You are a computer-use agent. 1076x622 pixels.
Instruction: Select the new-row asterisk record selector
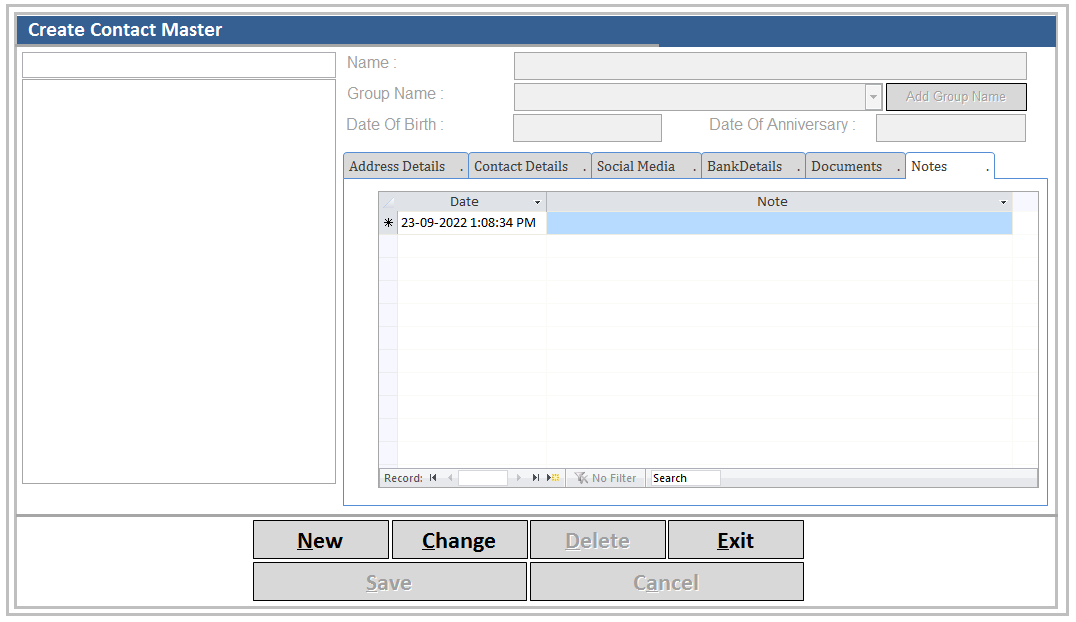pos(388,223)
